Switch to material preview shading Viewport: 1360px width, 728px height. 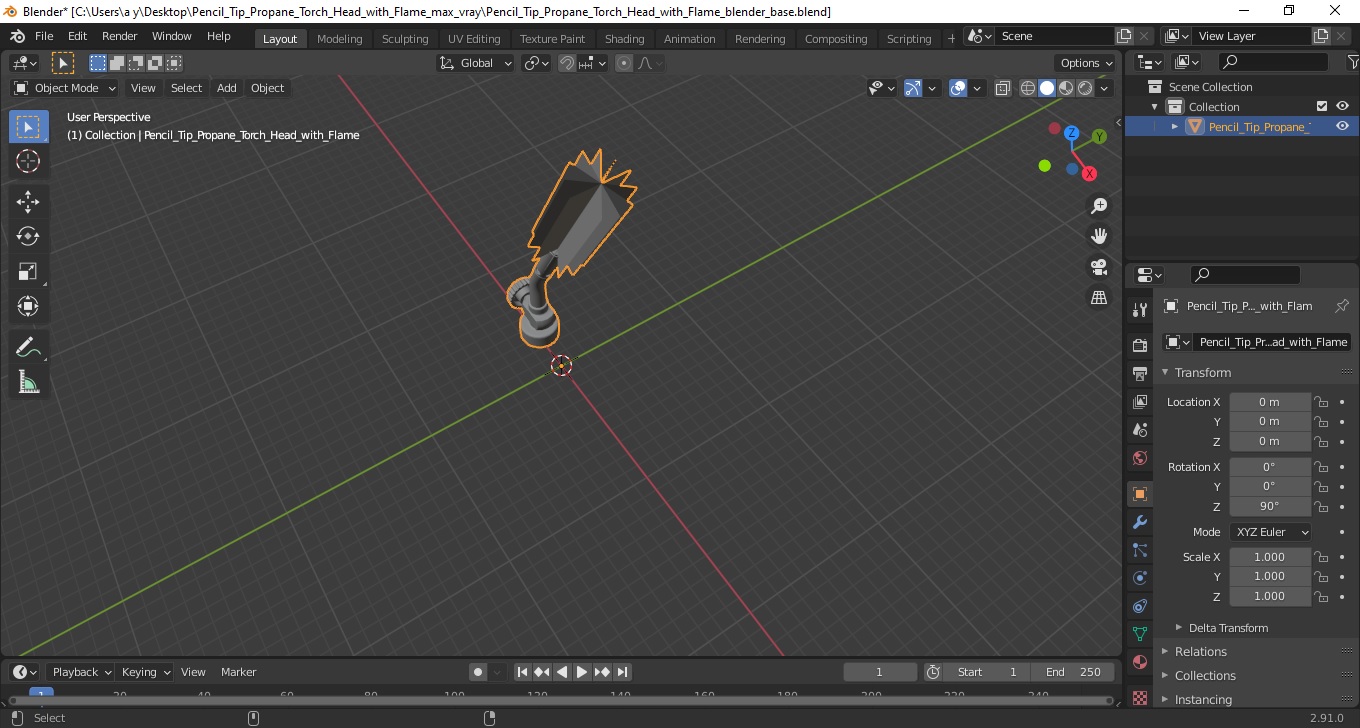[x=1066, y=88]
